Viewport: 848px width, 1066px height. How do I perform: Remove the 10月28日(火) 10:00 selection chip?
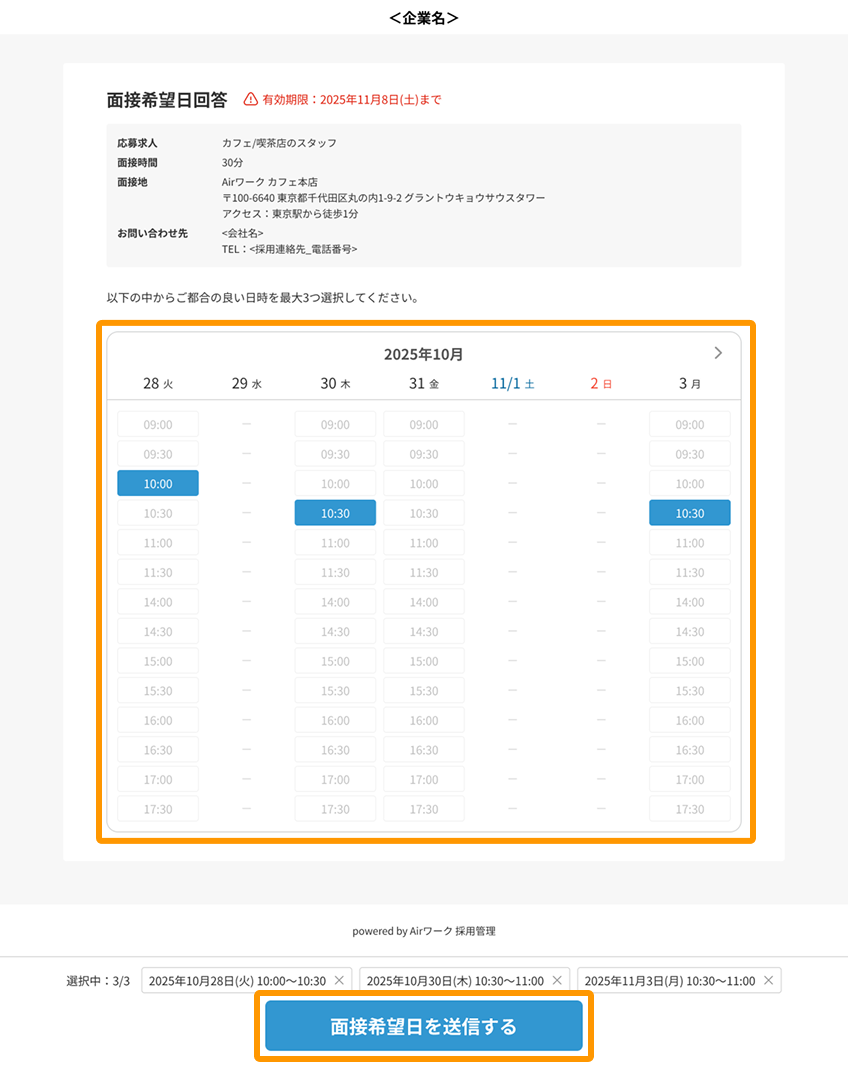[x=339, y=980]
